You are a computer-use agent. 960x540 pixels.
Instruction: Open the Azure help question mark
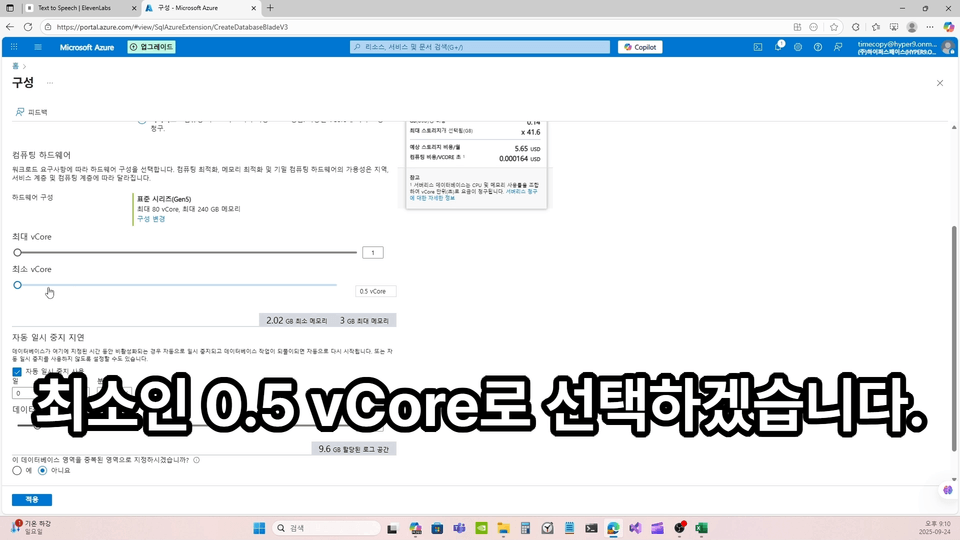coord(818,47)
